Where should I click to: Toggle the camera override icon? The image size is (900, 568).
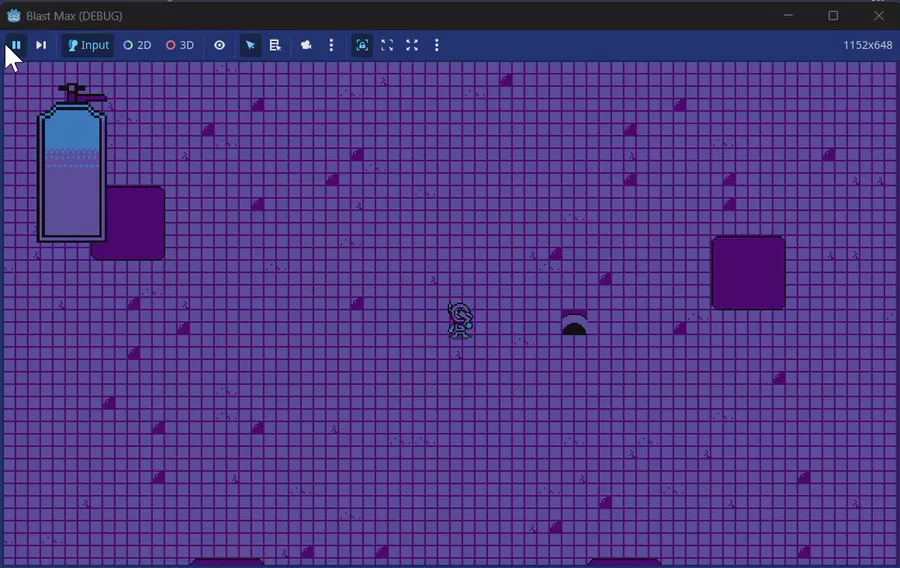coord(306,45)
